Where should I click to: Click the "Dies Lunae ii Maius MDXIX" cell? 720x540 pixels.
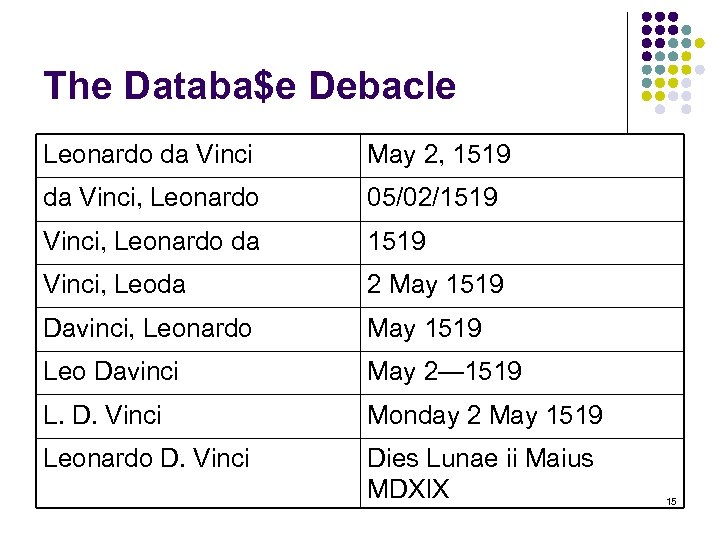480,473
